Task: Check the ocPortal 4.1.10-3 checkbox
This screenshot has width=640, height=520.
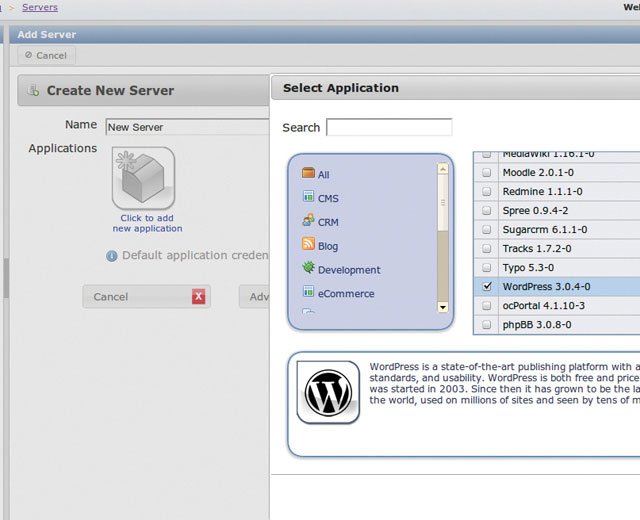Action: [x=487, y=305]
